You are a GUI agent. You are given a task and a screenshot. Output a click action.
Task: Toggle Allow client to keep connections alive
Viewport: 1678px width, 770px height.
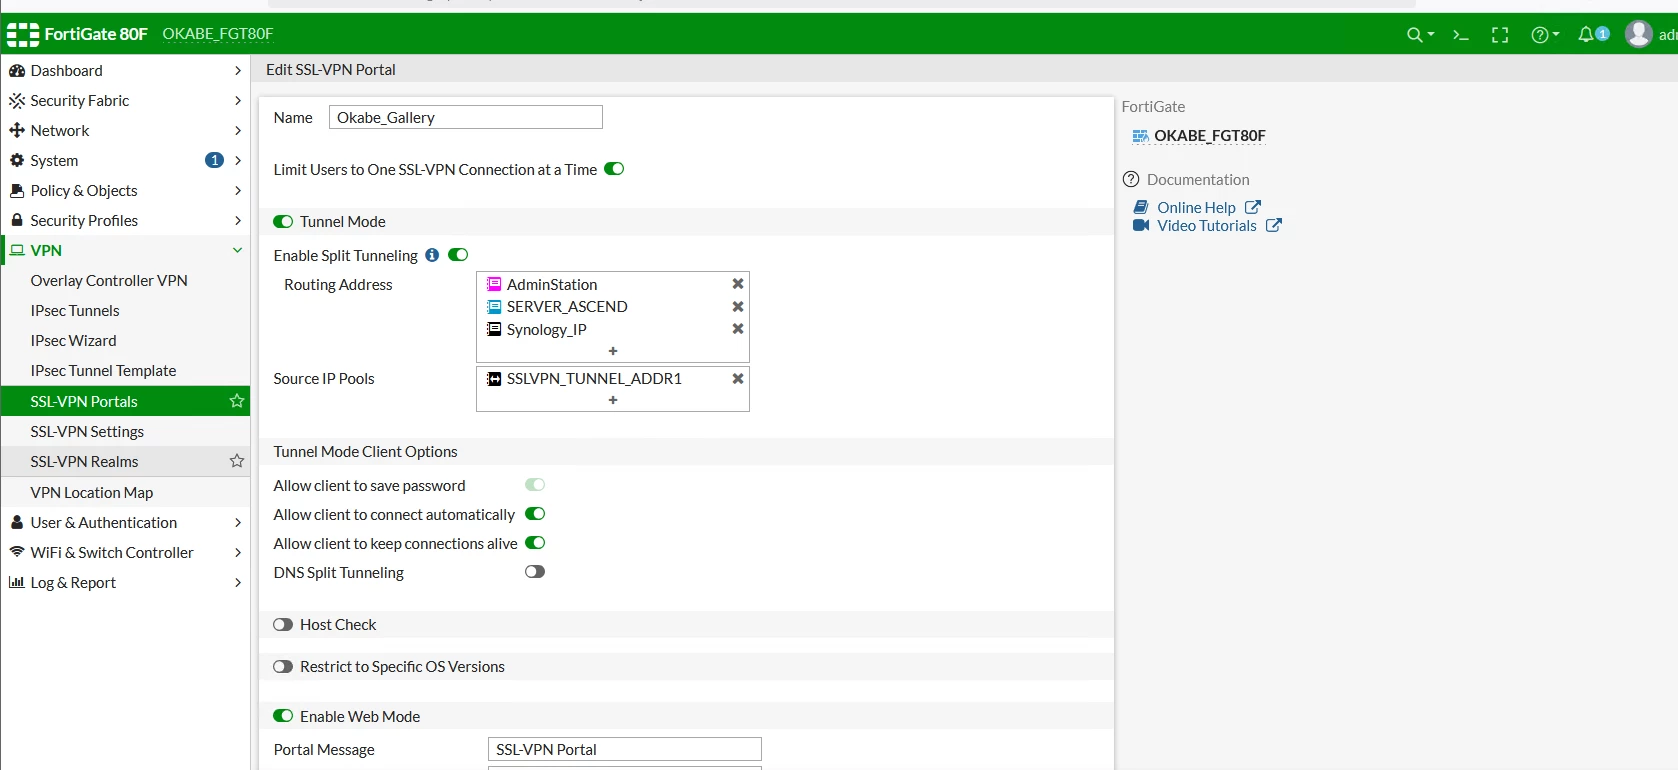[x=535, y=543]
